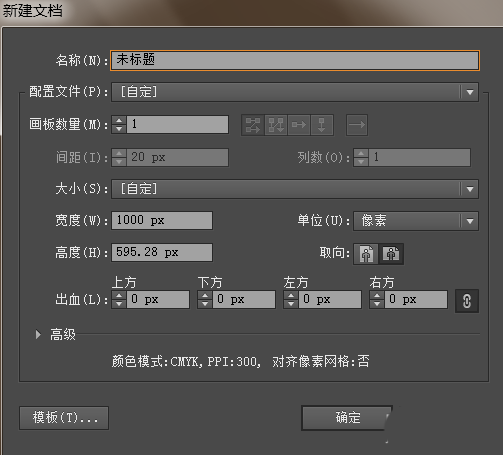503x455 pixels.
Task: Click the 画板数量 artboard count field
Action: pos(177,125)
